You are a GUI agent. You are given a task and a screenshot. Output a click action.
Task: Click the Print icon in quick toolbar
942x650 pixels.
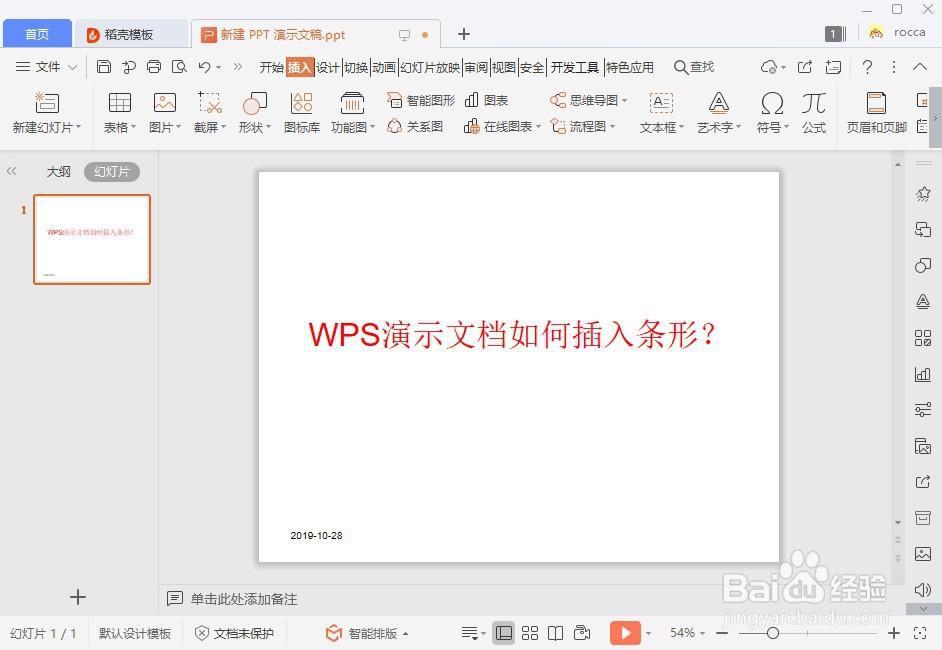click(154, 67)
